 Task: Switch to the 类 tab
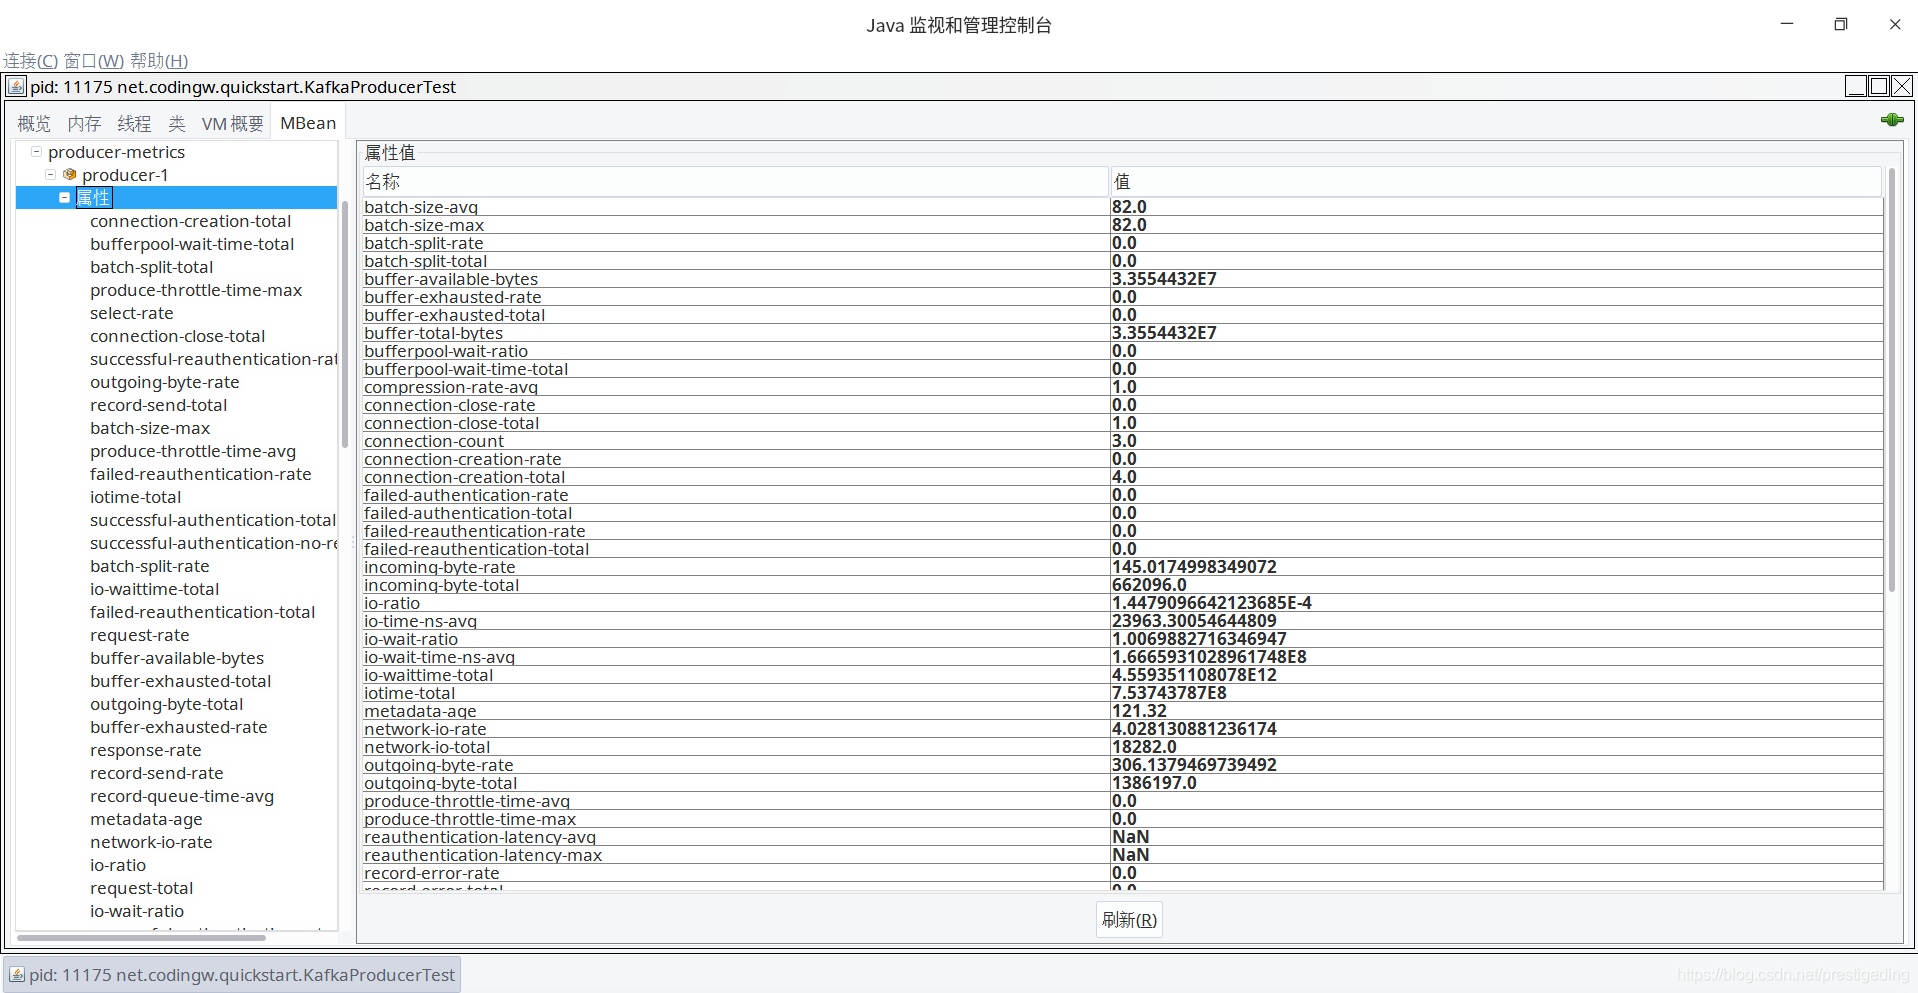coord(177,123)
